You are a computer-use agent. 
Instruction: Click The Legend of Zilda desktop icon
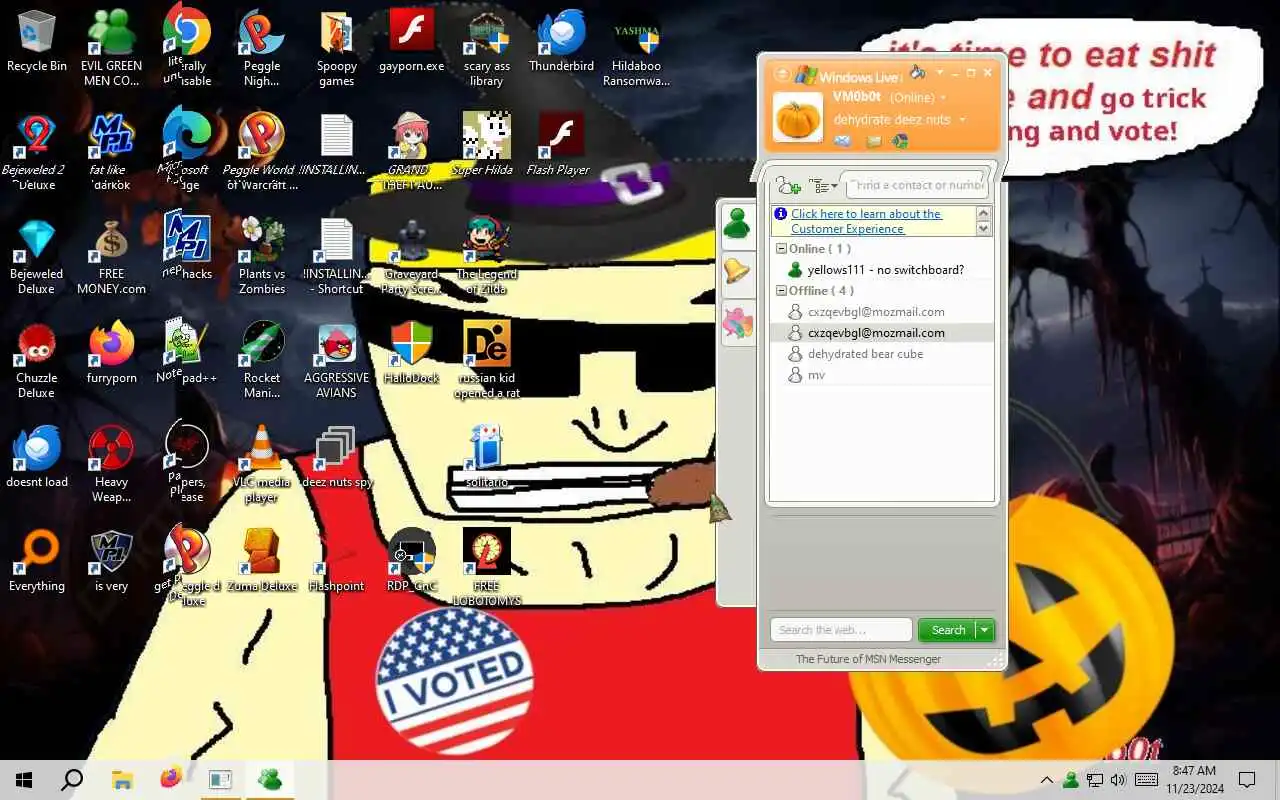tap(487, 255)
